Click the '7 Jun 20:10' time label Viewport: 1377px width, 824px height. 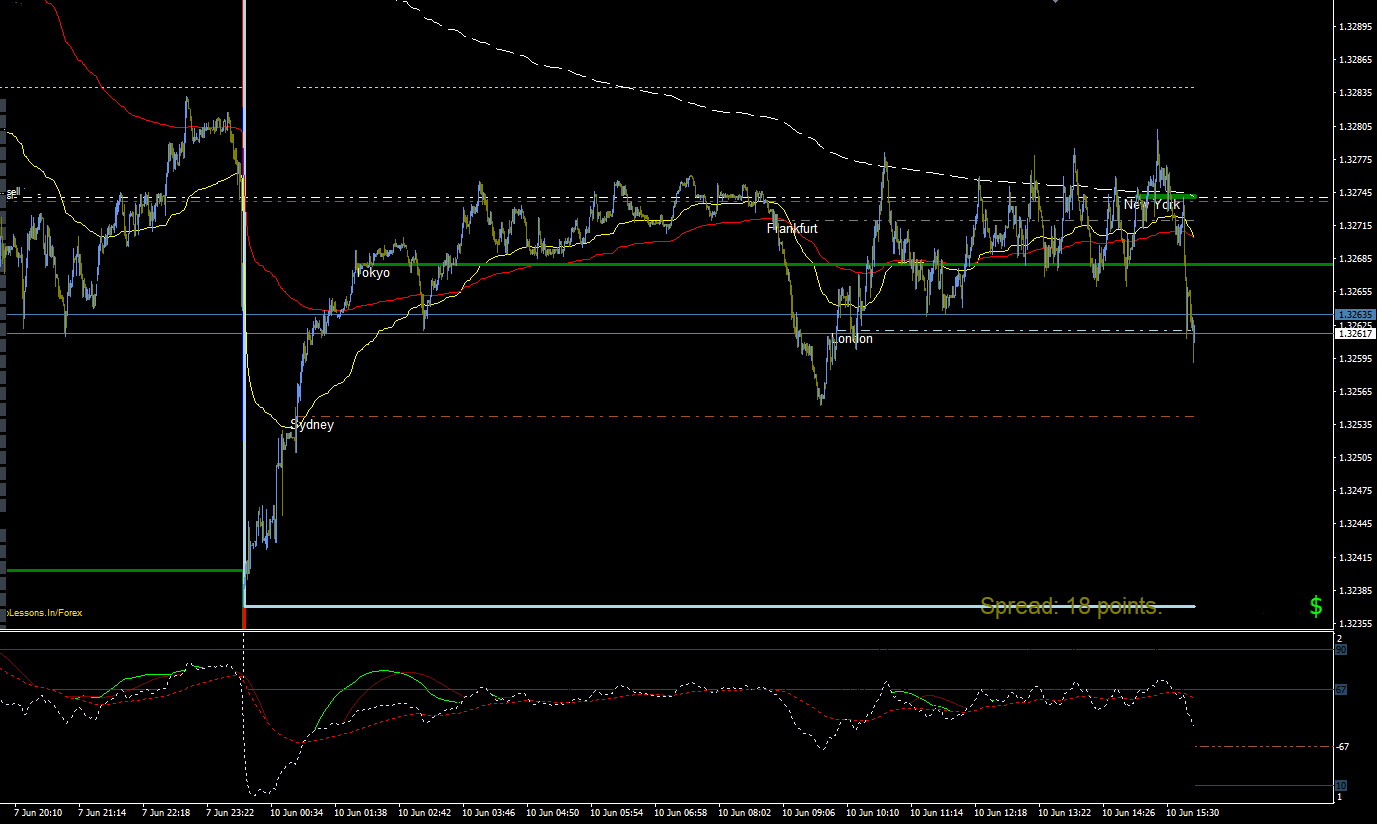(39, 813)
